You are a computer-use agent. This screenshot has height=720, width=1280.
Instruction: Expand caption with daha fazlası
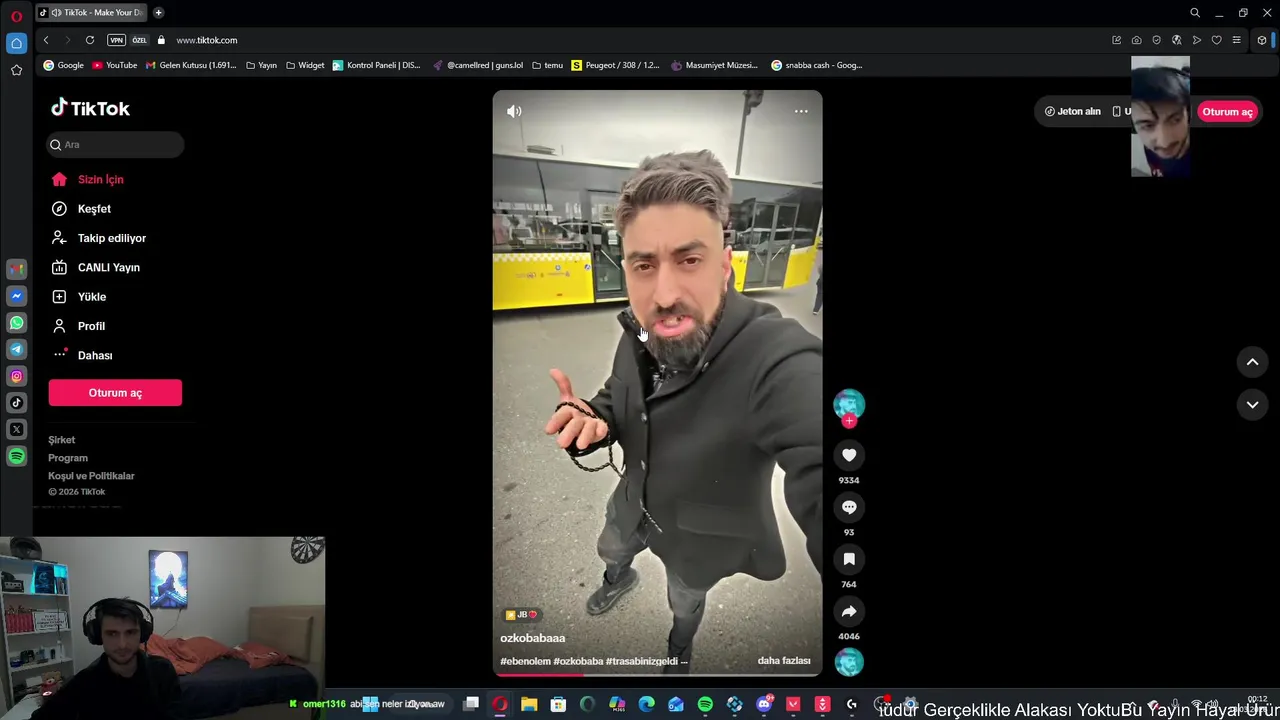[784, 661]
